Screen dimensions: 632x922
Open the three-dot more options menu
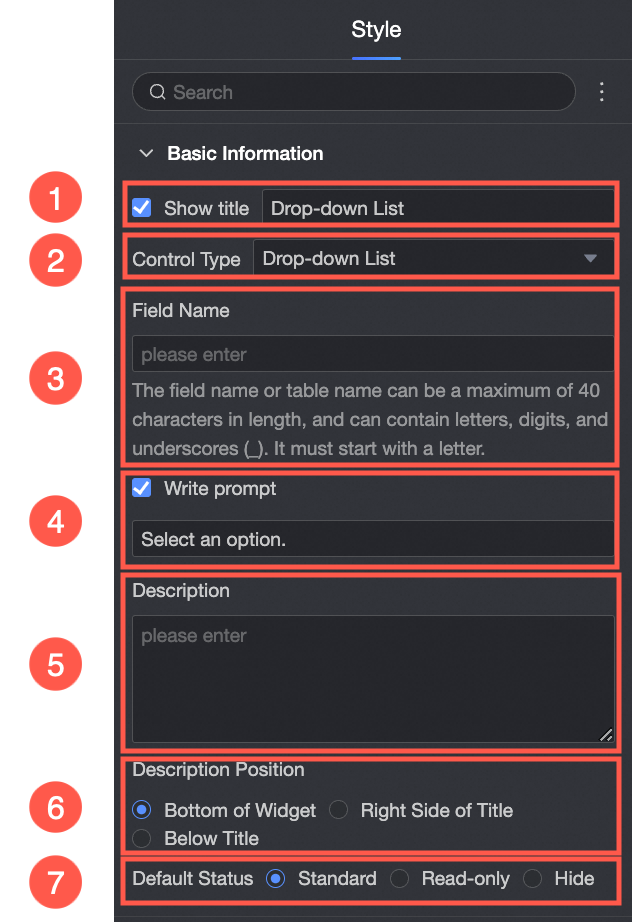602,92
